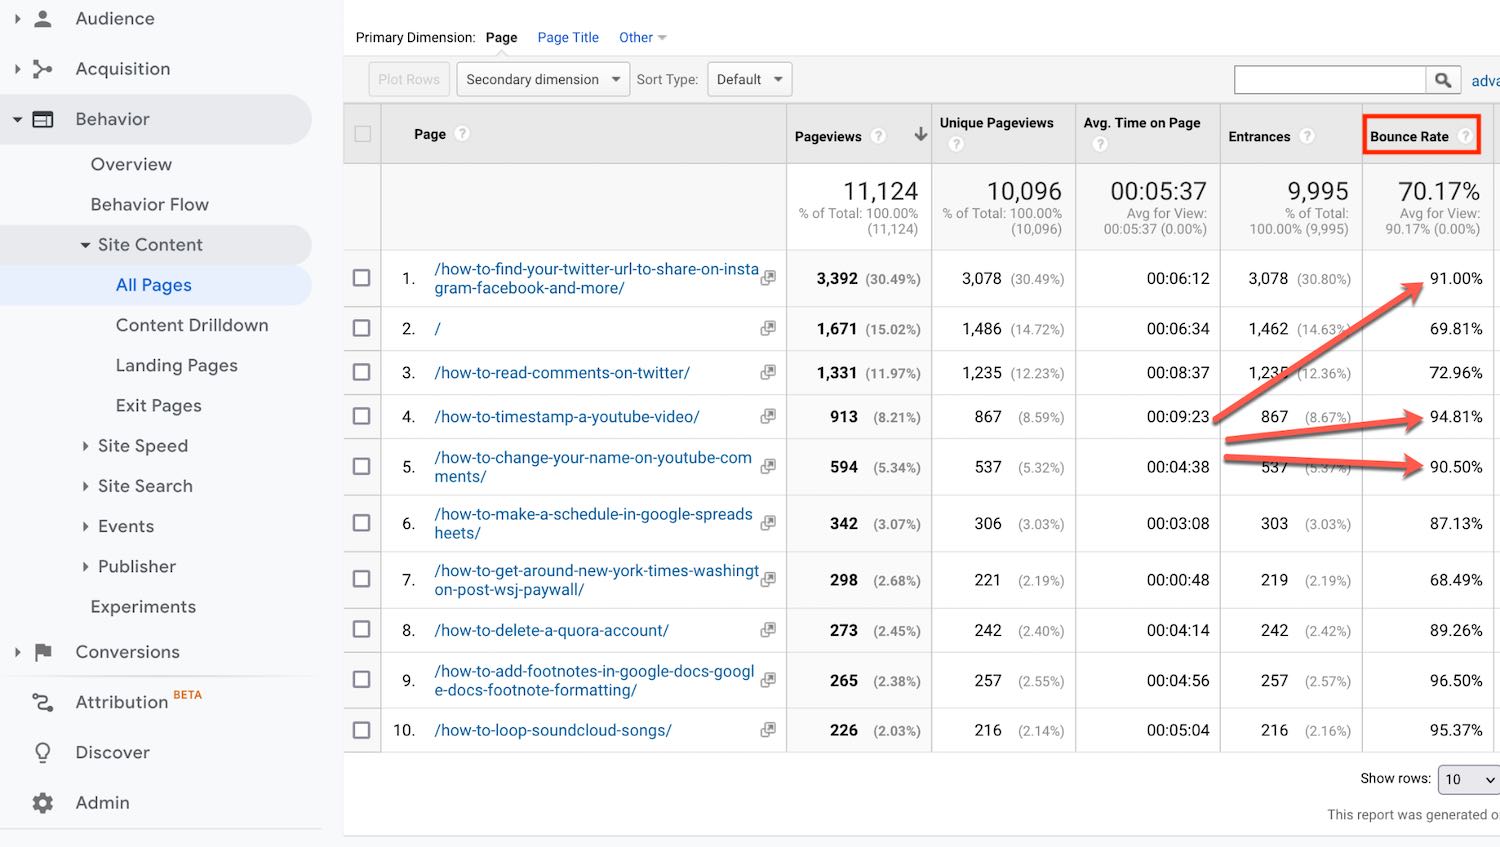
Task: Check row 8 delete-a-quora-account checkbox
Action: pos(362,630)
